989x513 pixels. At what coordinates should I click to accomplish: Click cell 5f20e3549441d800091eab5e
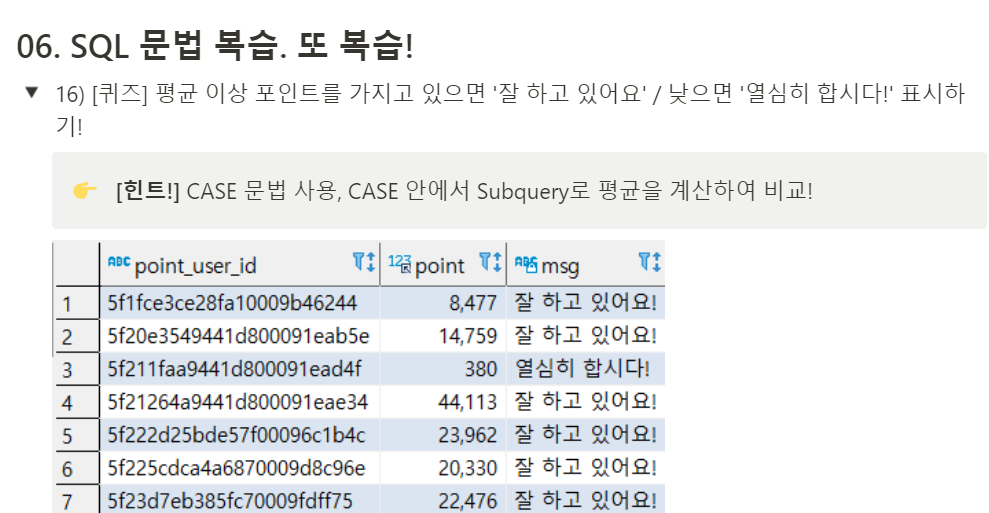point(240,336)
